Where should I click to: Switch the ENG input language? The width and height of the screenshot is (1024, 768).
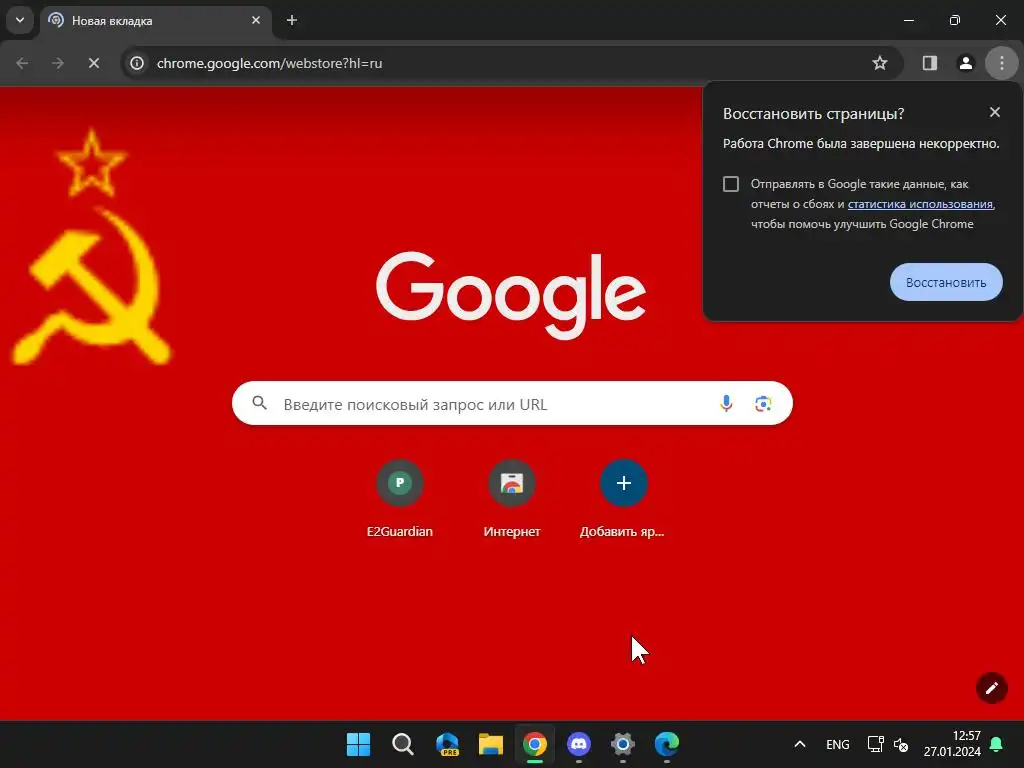(x=838, y=744)
